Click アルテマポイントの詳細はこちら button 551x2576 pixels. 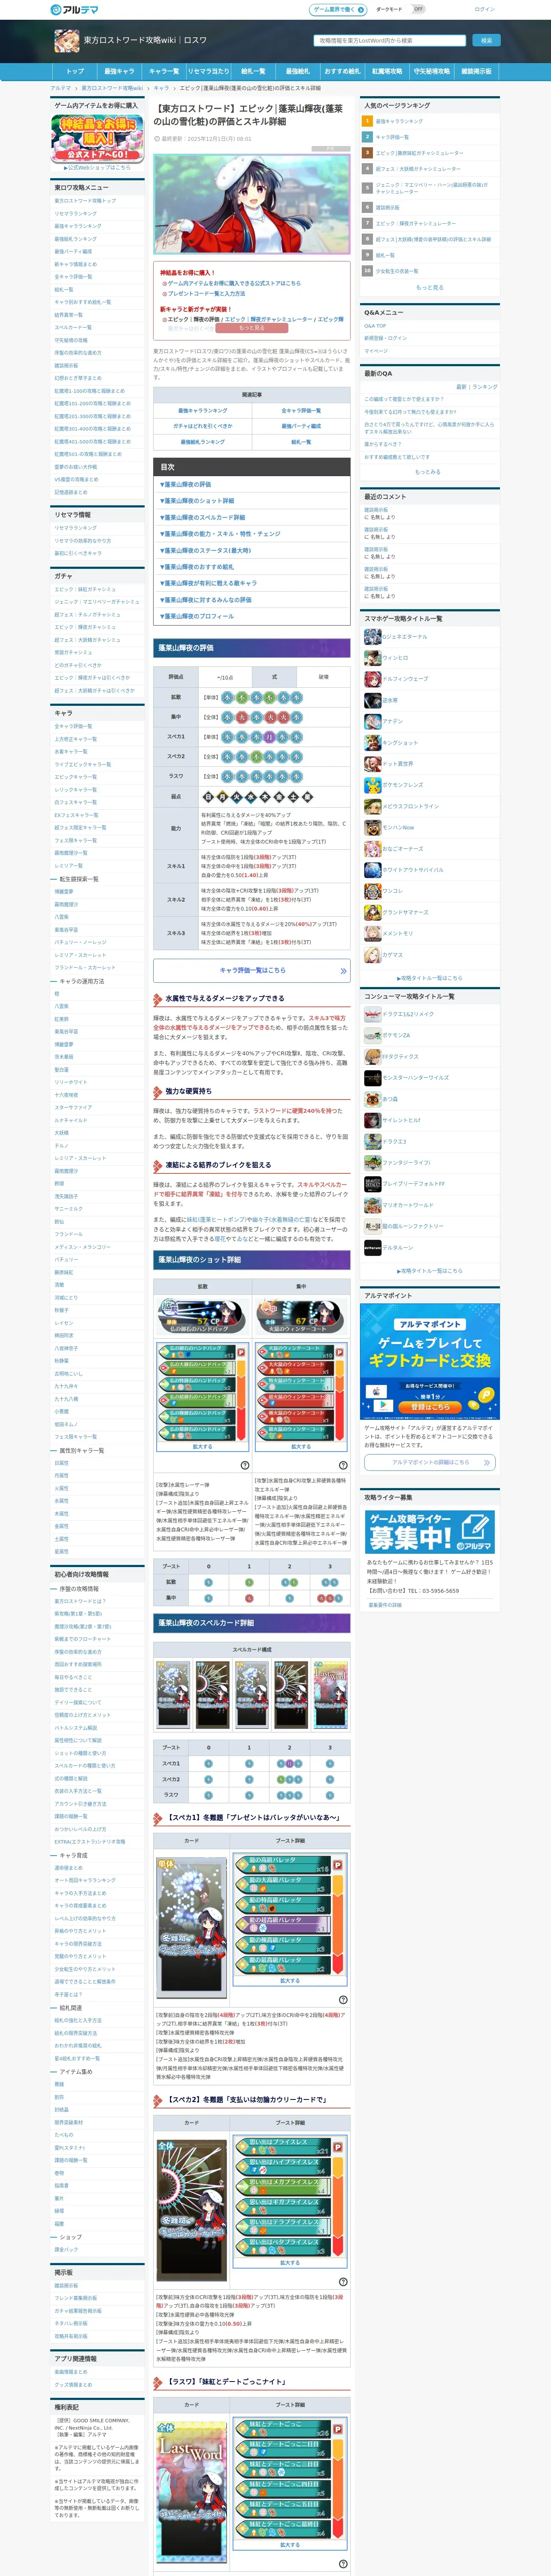coord(430,1462)
